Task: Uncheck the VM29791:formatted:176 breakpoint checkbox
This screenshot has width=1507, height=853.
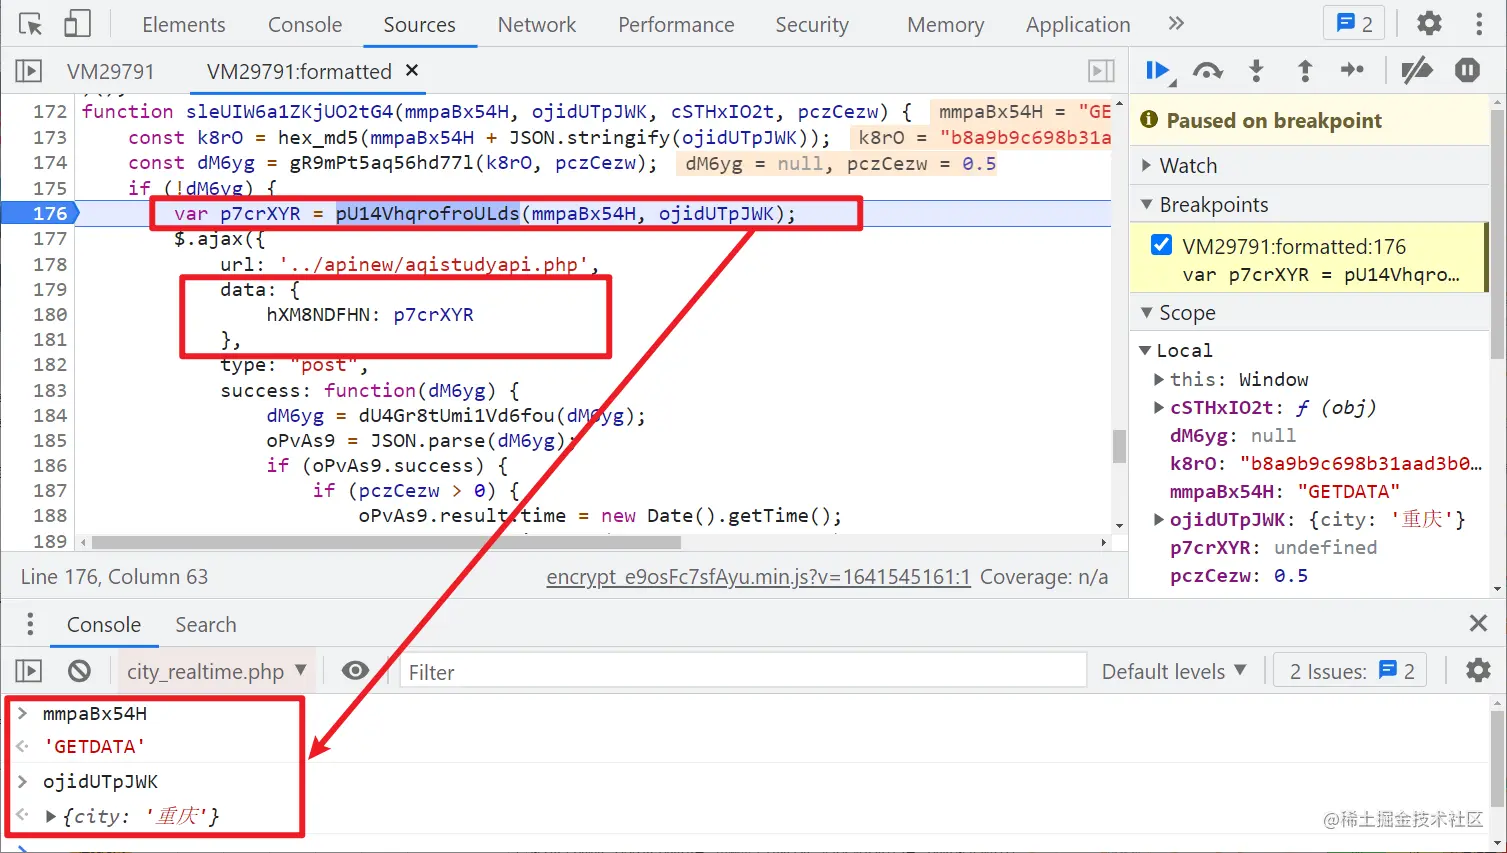Action: tap(1161, 245)
